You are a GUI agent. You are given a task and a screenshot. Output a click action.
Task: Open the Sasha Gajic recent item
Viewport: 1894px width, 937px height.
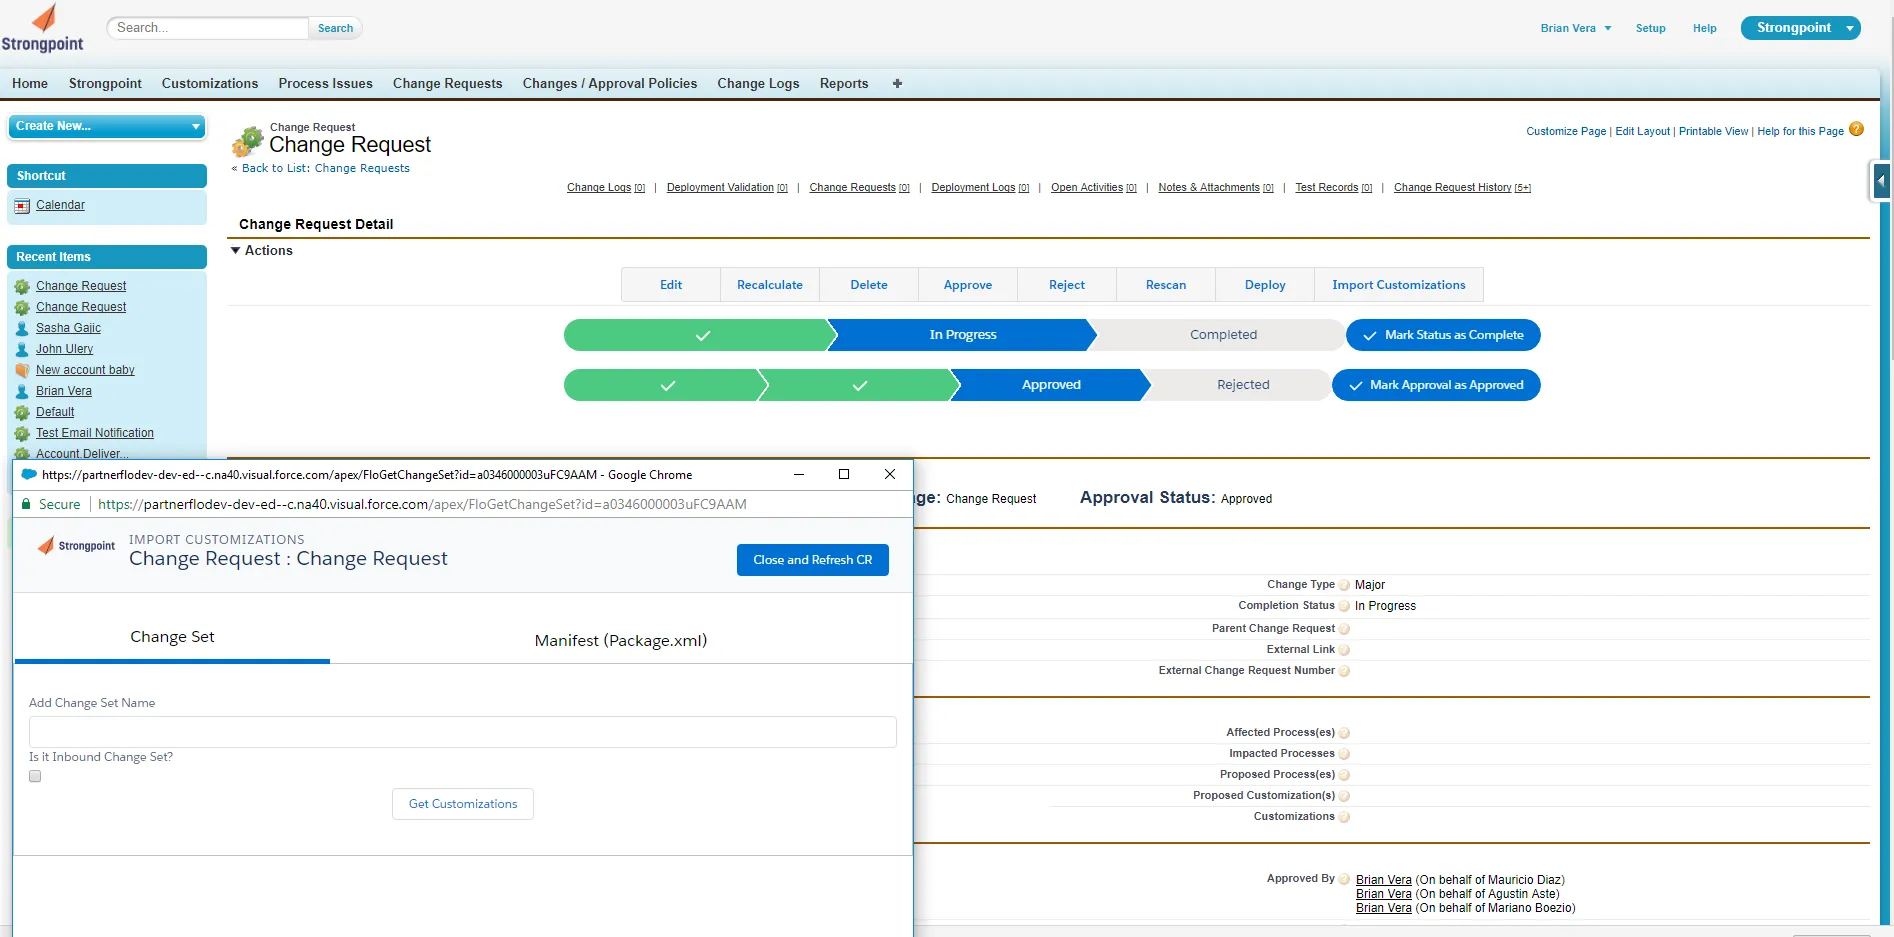click(68, 328)
